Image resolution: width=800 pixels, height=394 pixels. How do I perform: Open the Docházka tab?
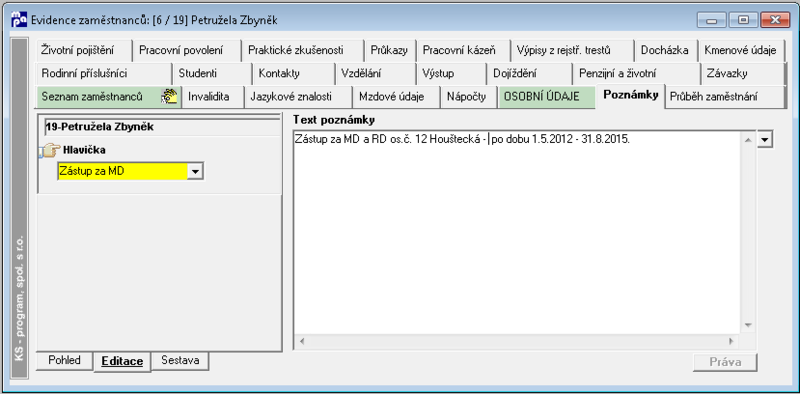(x=665, y=51)
